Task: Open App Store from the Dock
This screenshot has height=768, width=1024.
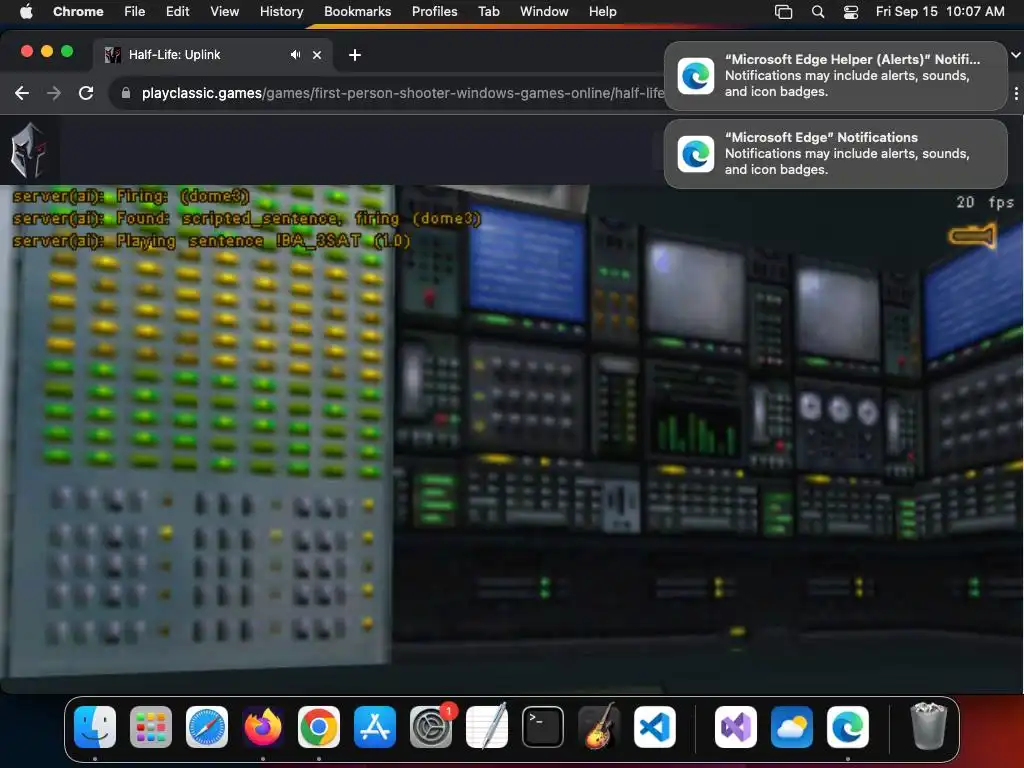Action: click(x=375, y=726)
